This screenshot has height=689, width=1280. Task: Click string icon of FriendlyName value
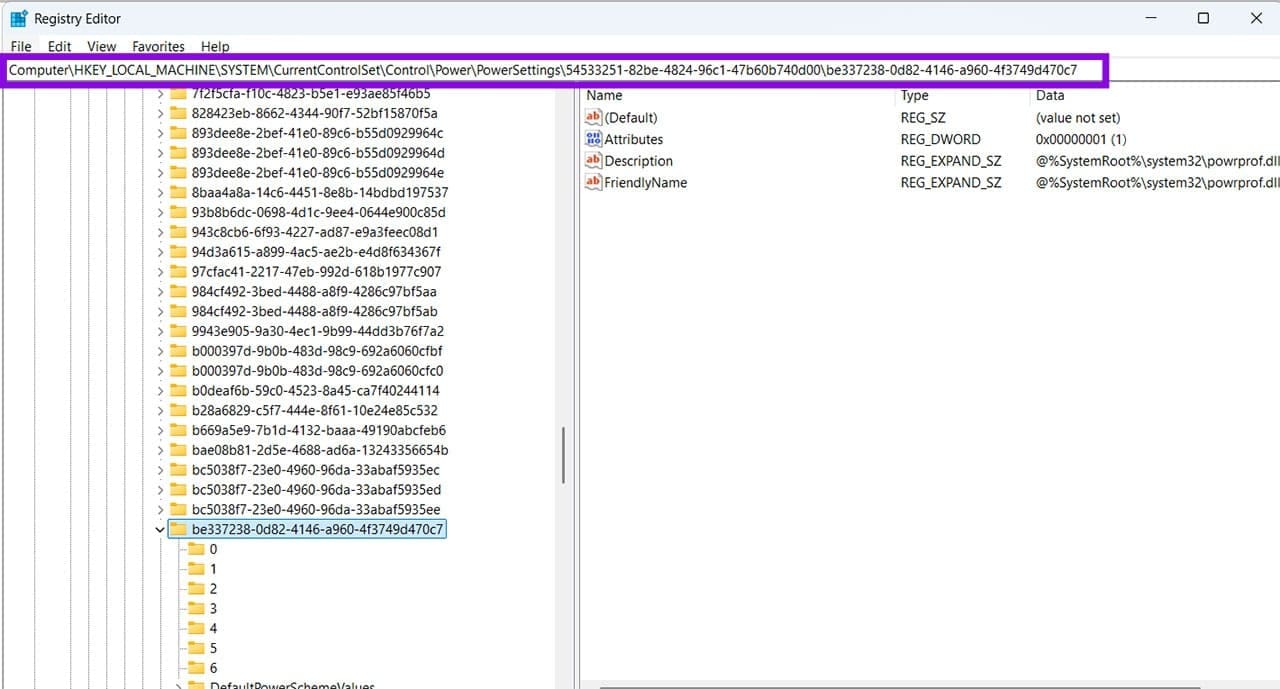[x=594, y=182]
